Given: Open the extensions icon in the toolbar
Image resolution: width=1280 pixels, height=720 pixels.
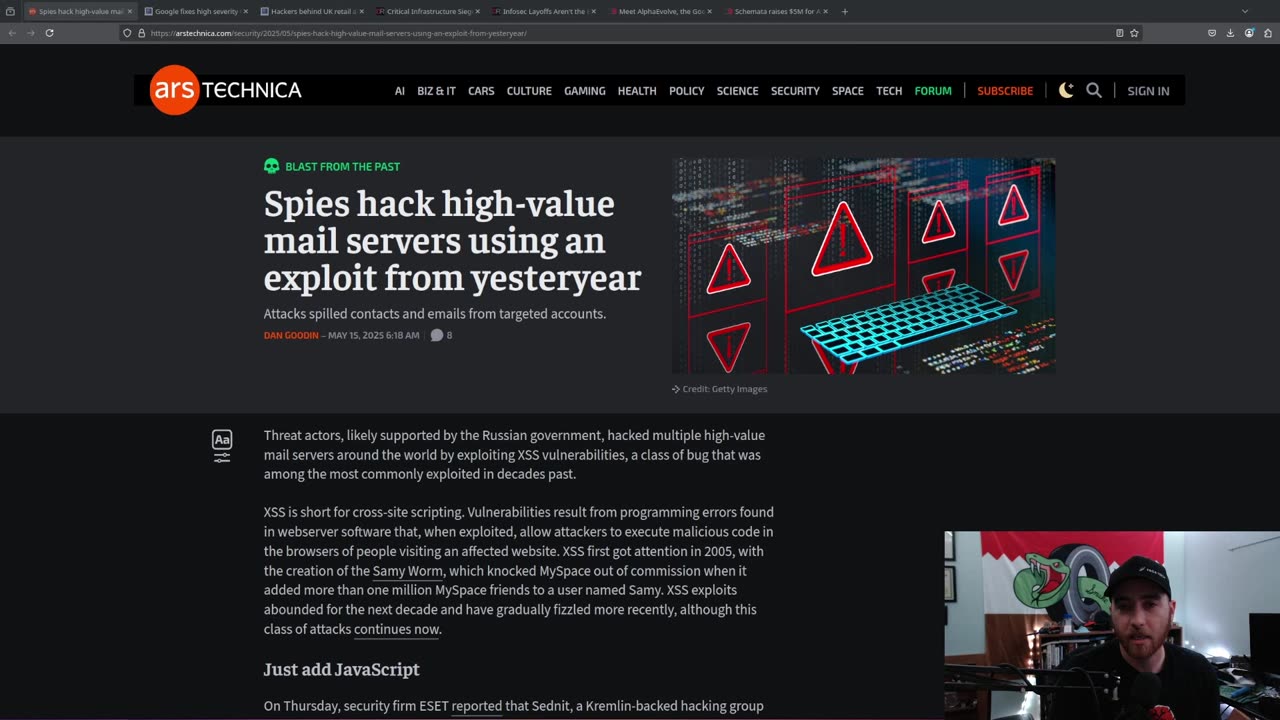Looking at the screenshot, I should click(x=1267, y=33).
